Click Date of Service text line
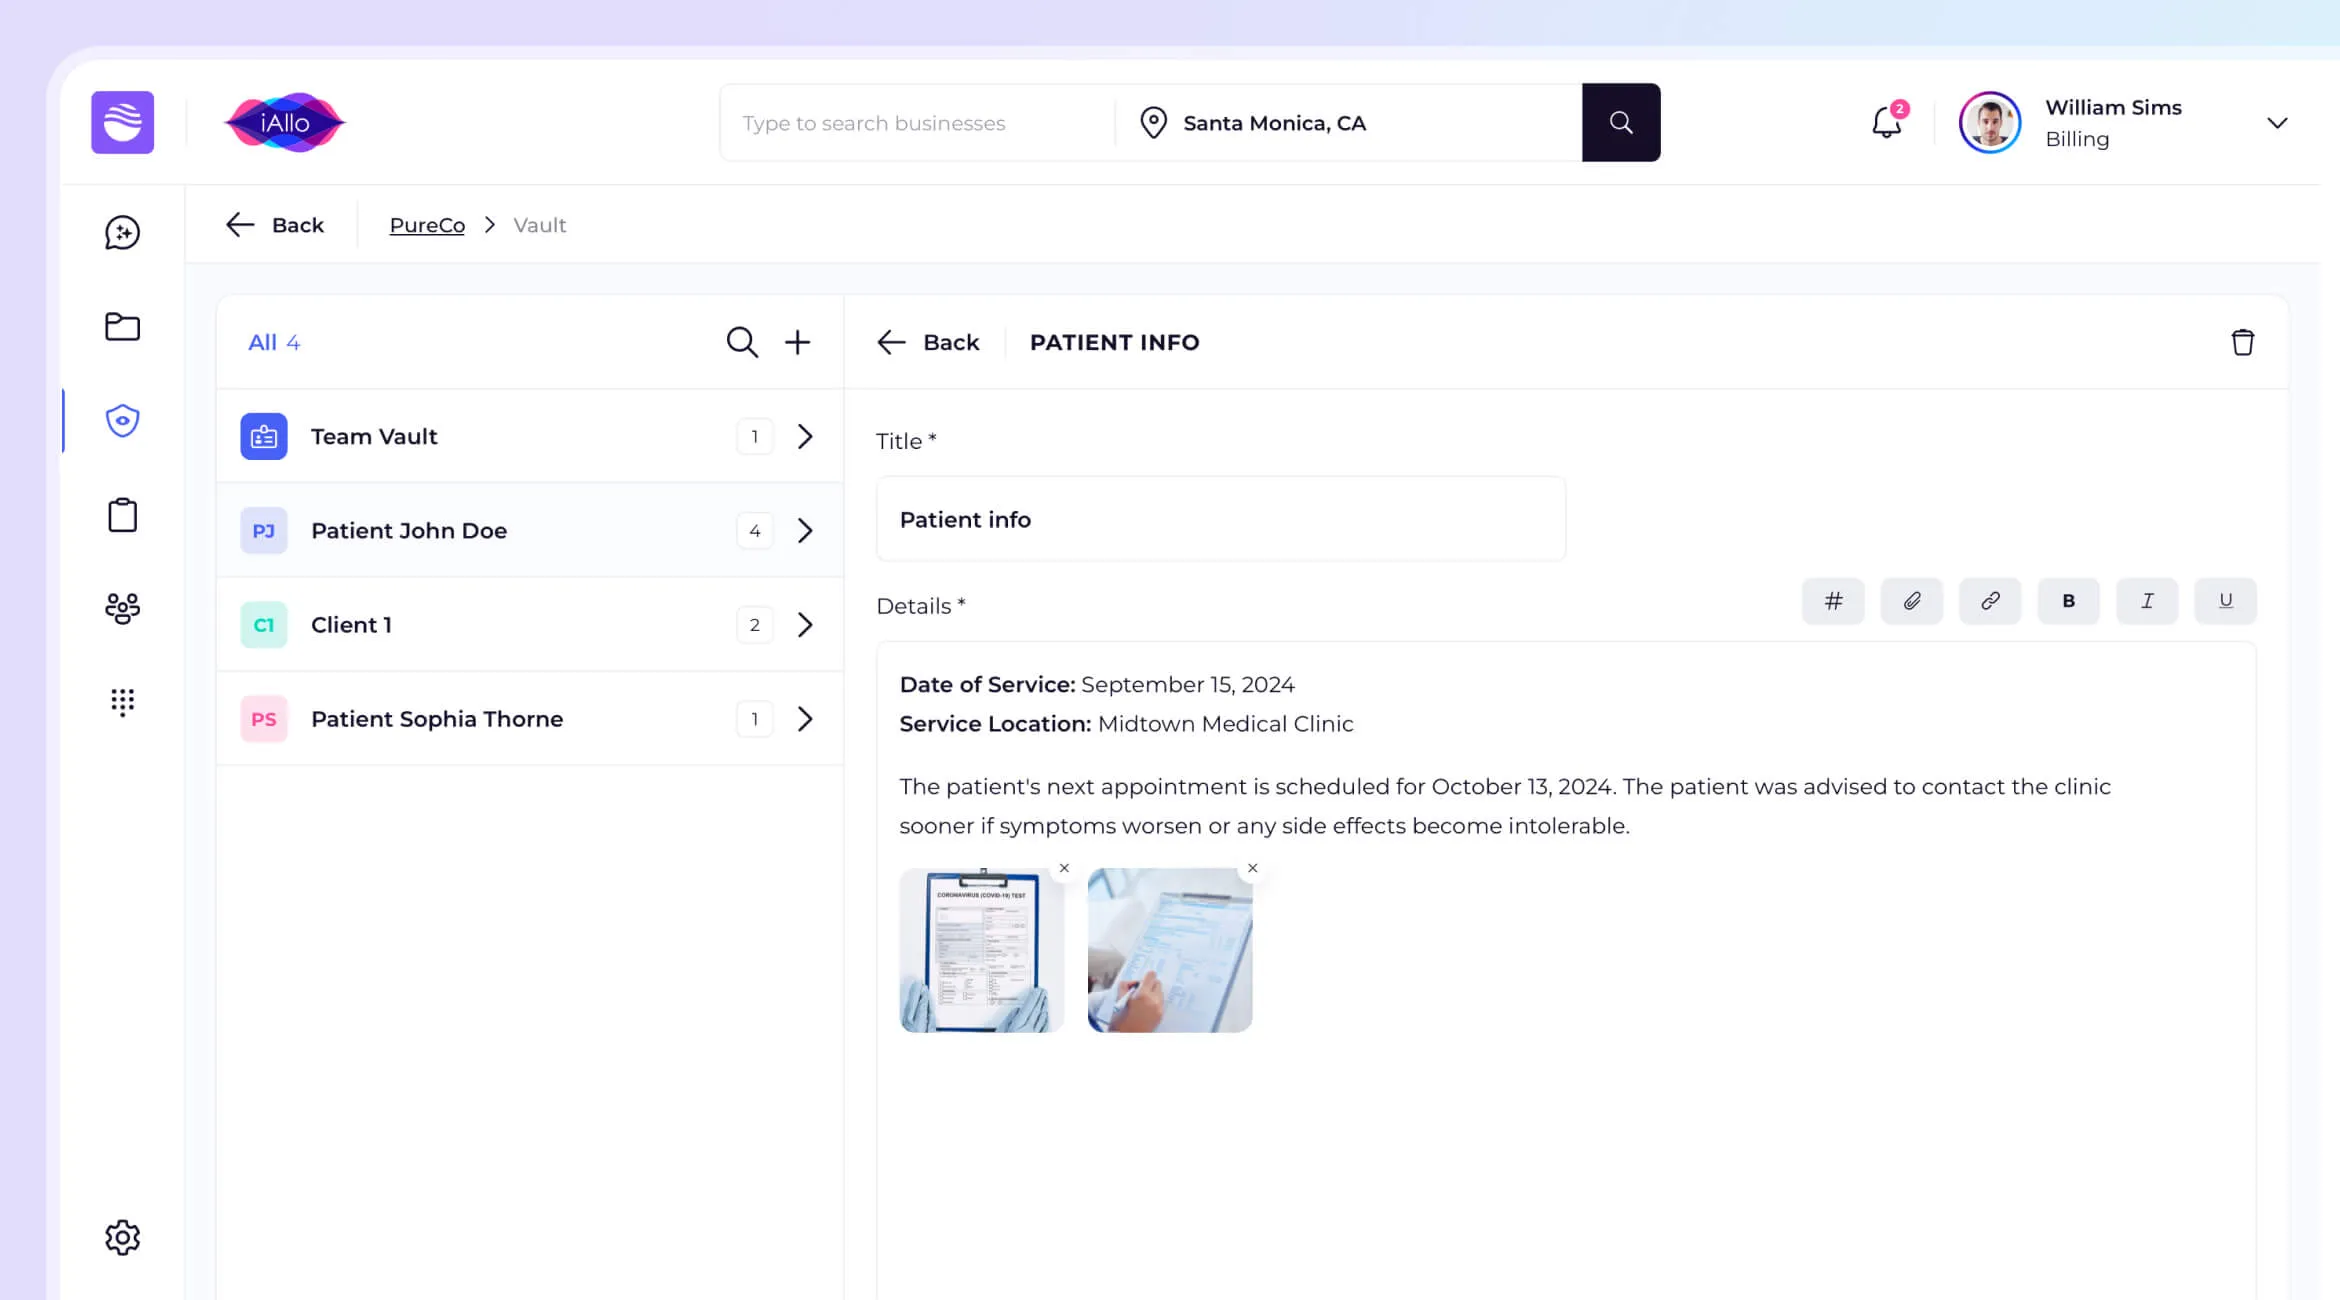 (1096, 684)
